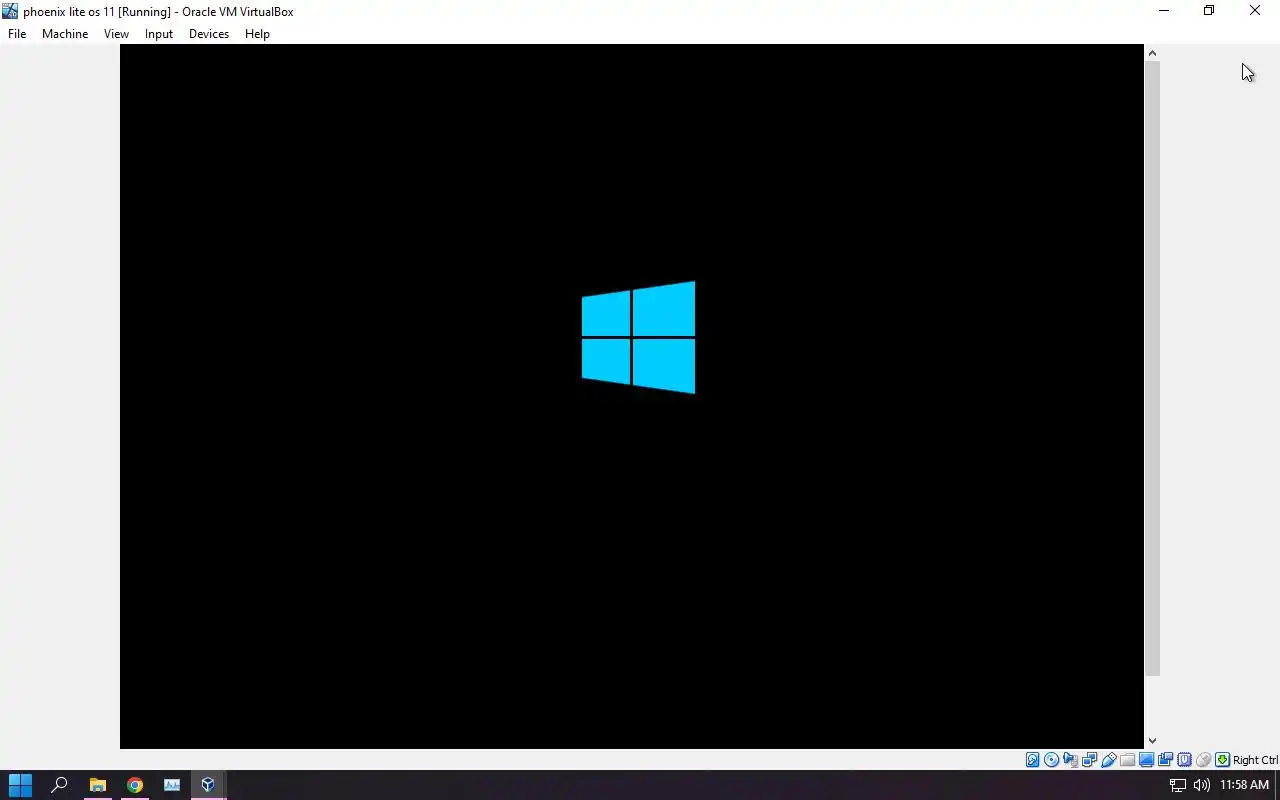Viewport: 1280px width, 800px height.
Task: Open the Devices menu
Action: tap(209, 33)
